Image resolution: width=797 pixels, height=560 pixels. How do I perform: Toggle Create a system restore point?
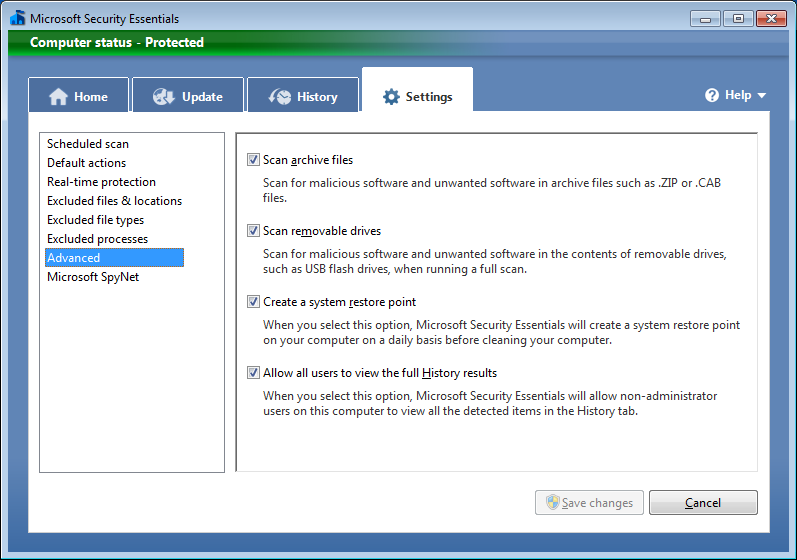point(253,302)
